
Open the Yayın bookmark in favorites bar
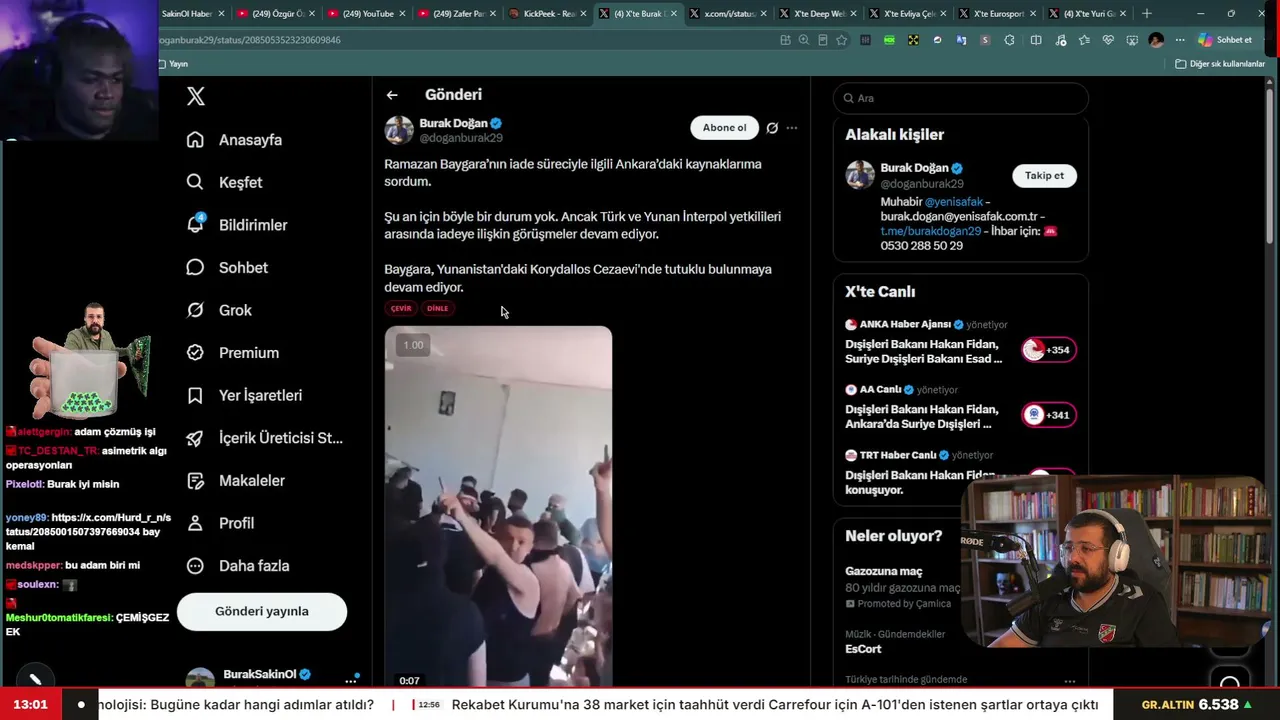pyautogui.click(x=173, y=64)
